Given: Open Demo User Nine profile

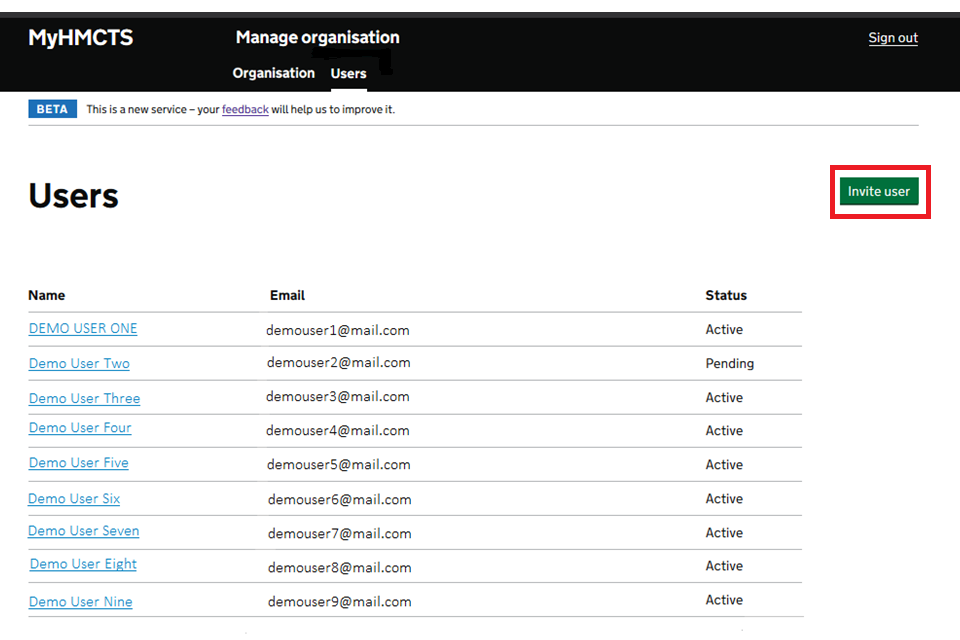Looking at the screenshot, I should 80,602.
